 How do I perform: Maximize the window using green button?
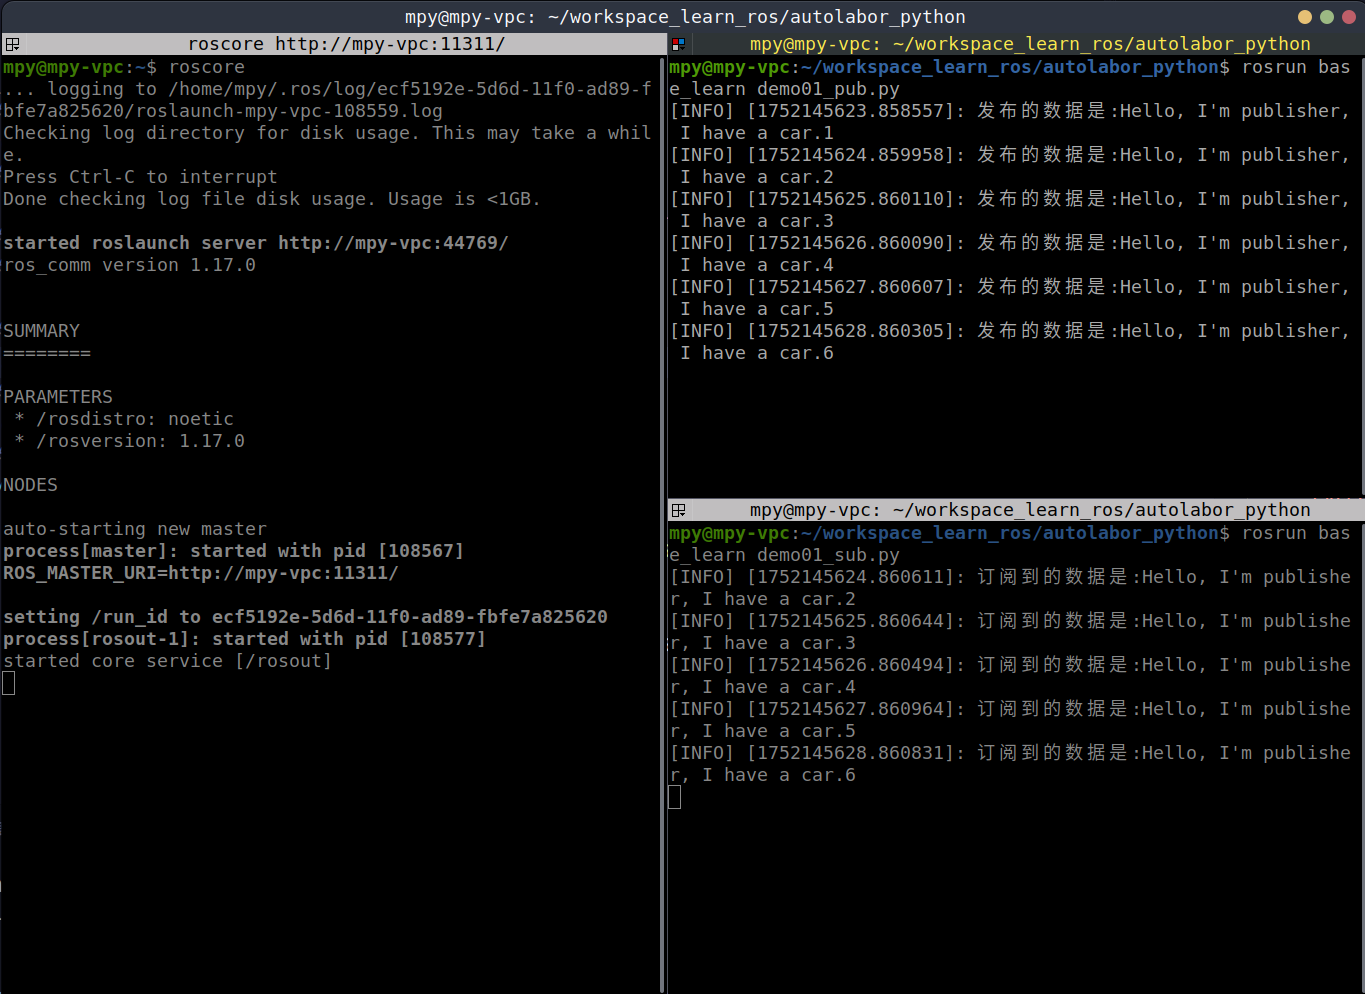pos(1327,17)
